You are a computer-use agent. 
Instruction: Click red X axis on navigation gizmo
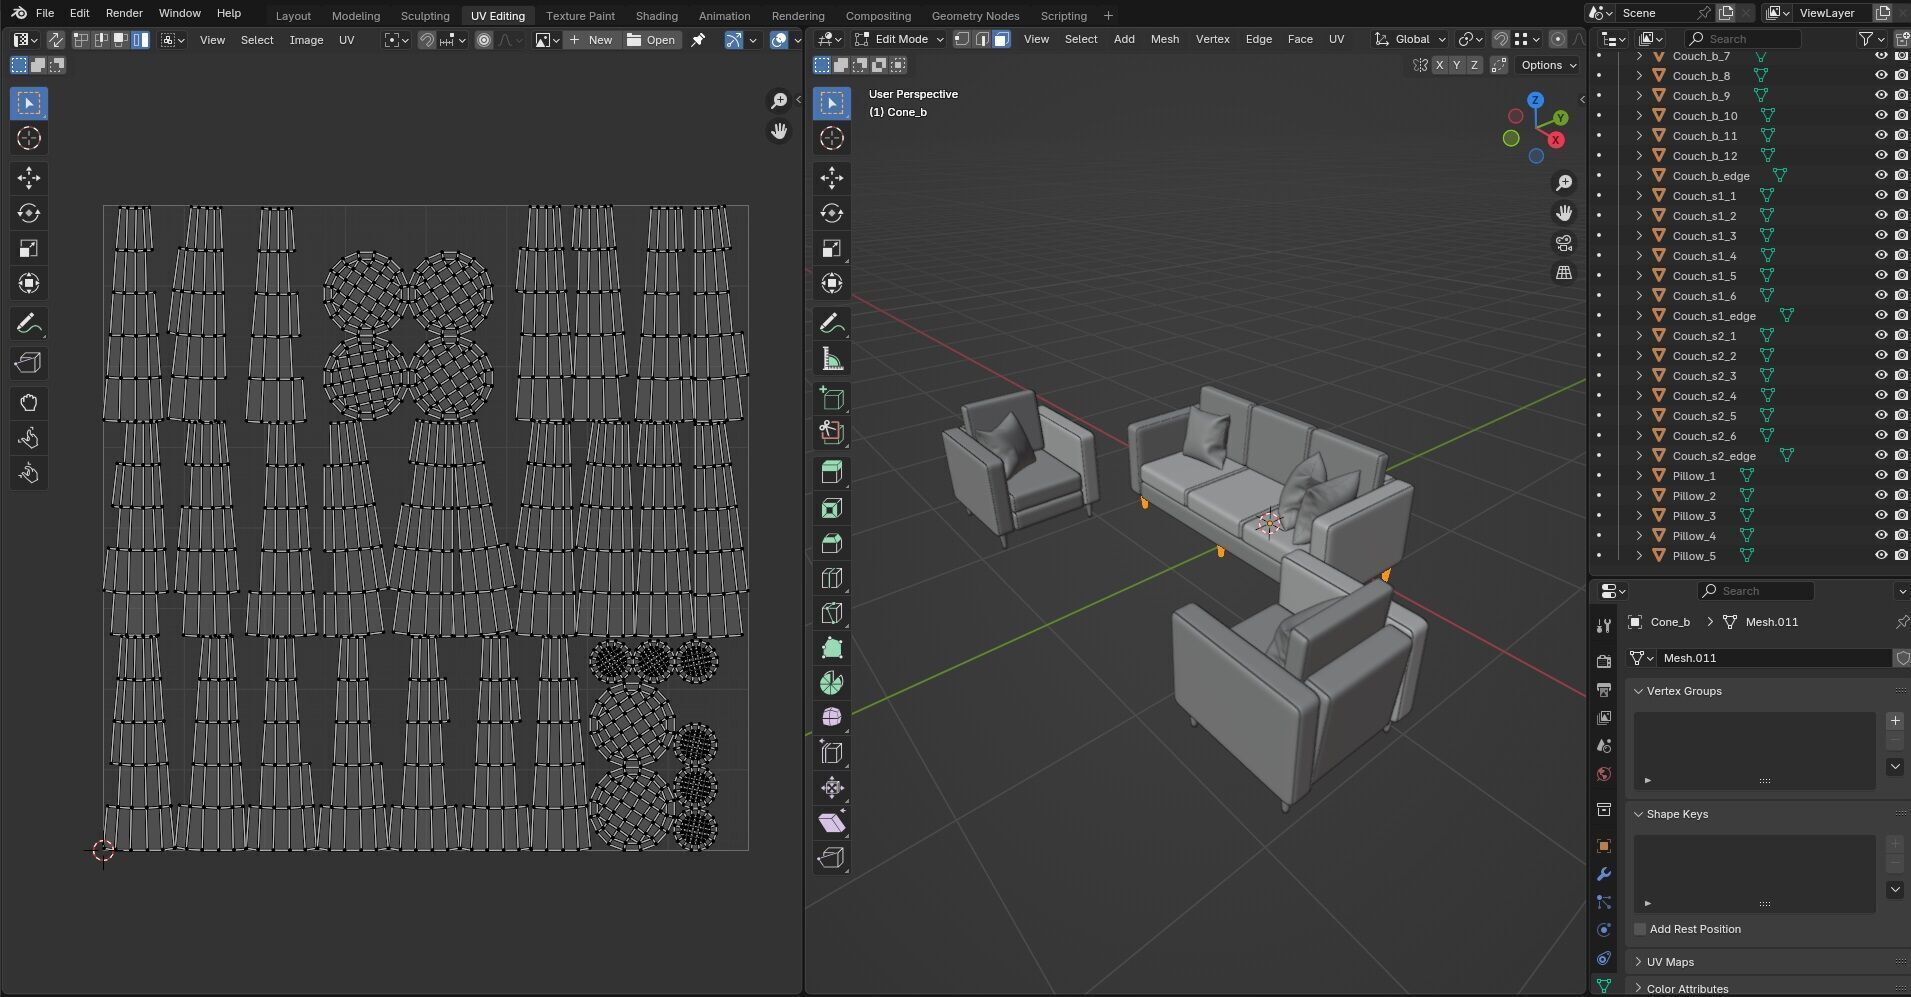1556,140
